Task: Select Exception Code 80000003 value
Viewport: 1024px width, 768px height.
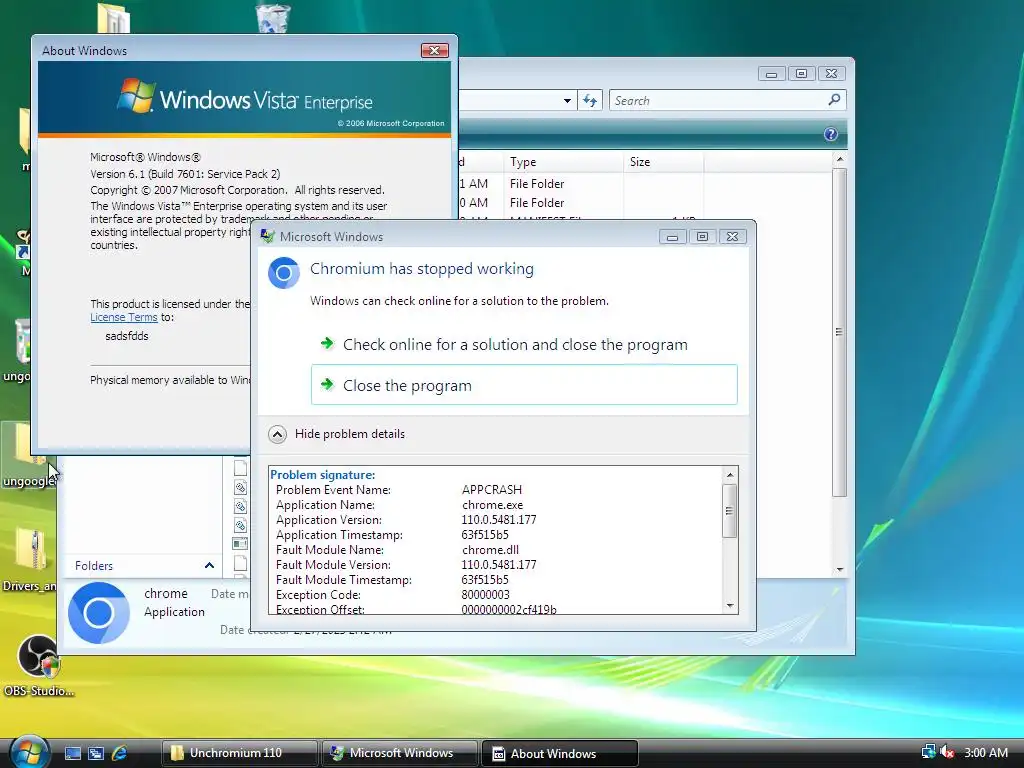Action: pos(485,595)
